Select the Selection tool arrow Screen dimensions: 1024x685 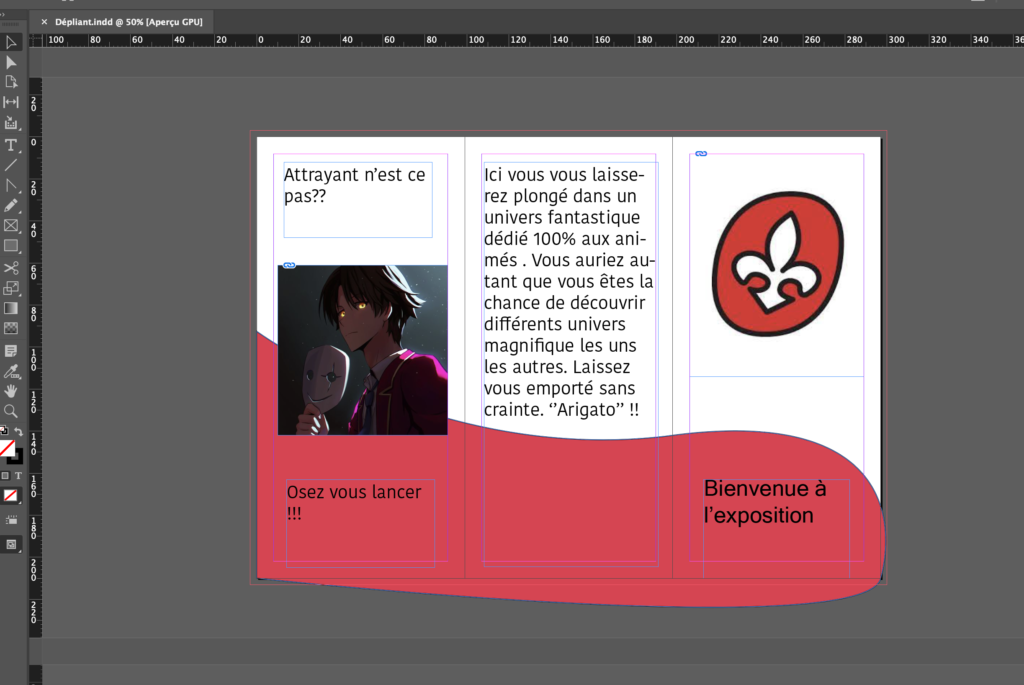[x=11, y=42]
